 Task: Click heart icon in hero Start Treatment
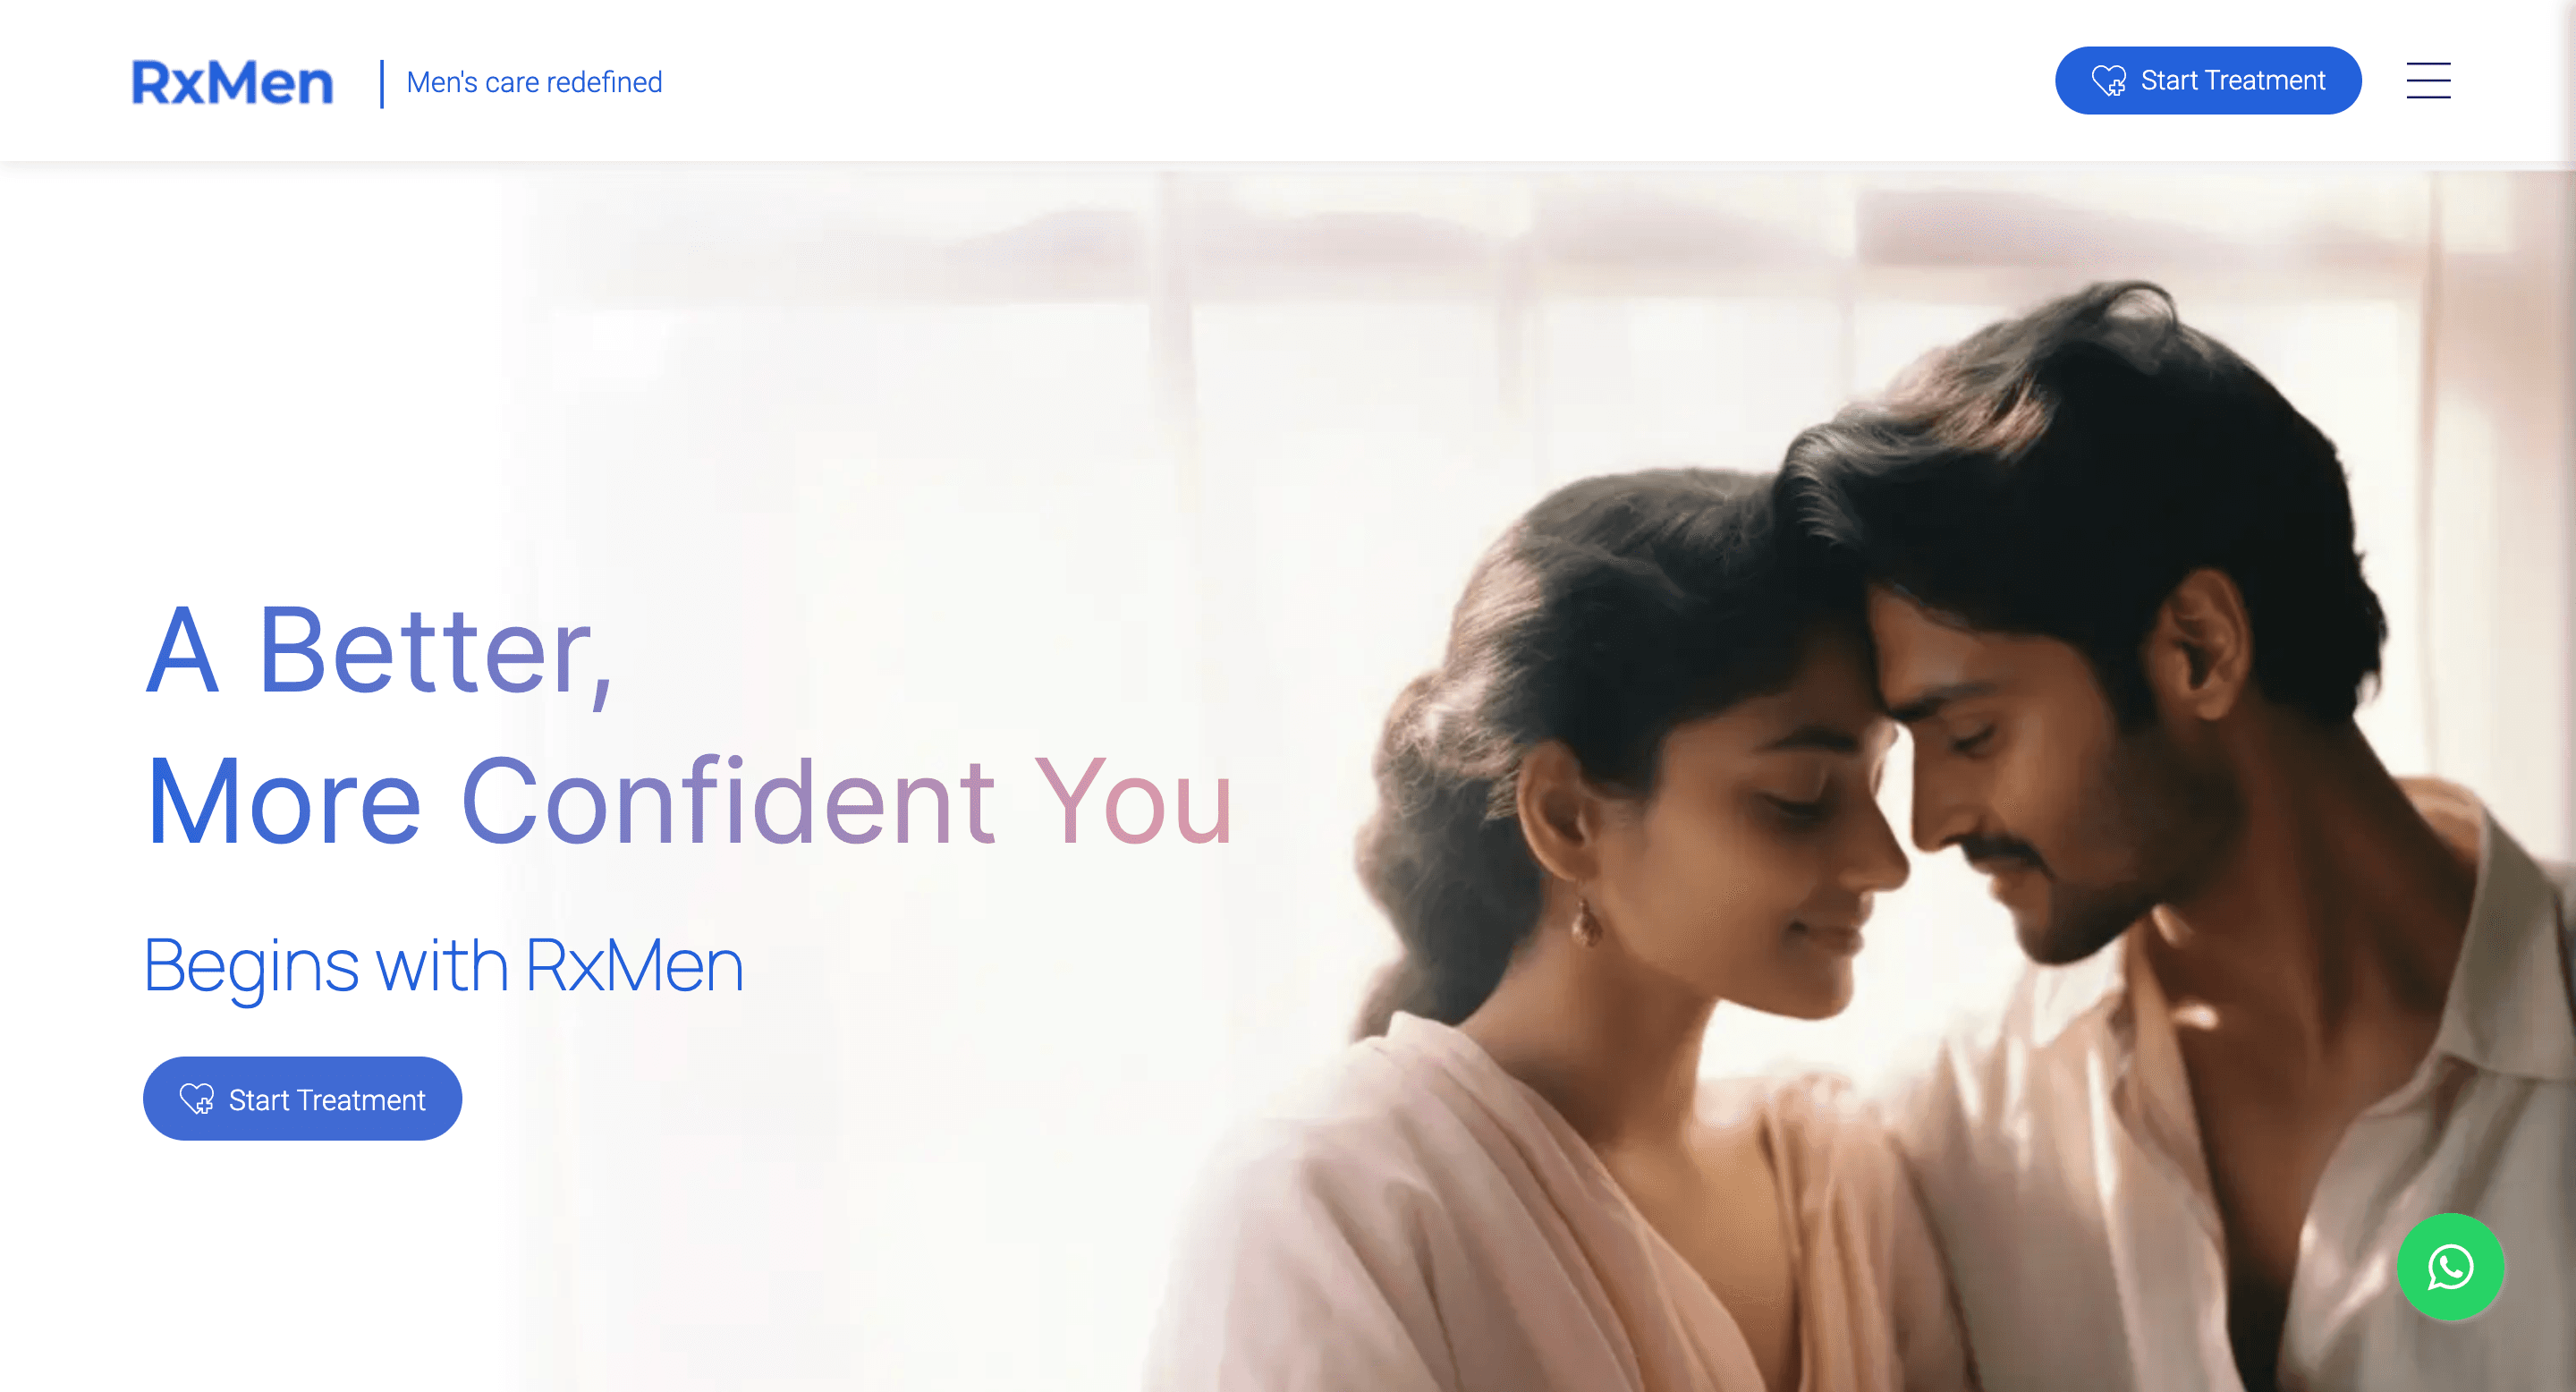coord(197,1099)
